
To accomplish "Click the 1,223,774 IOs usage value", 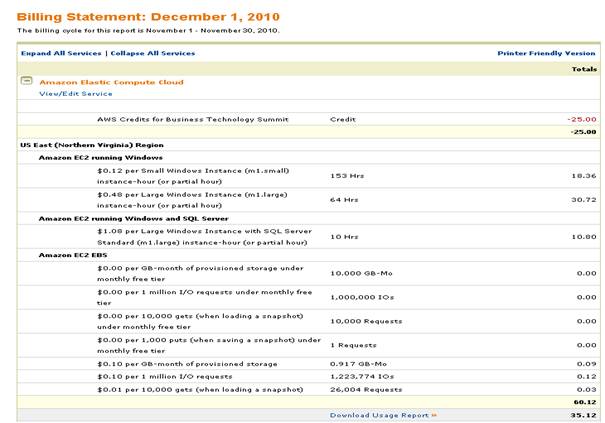I will (x=362, y=376).
